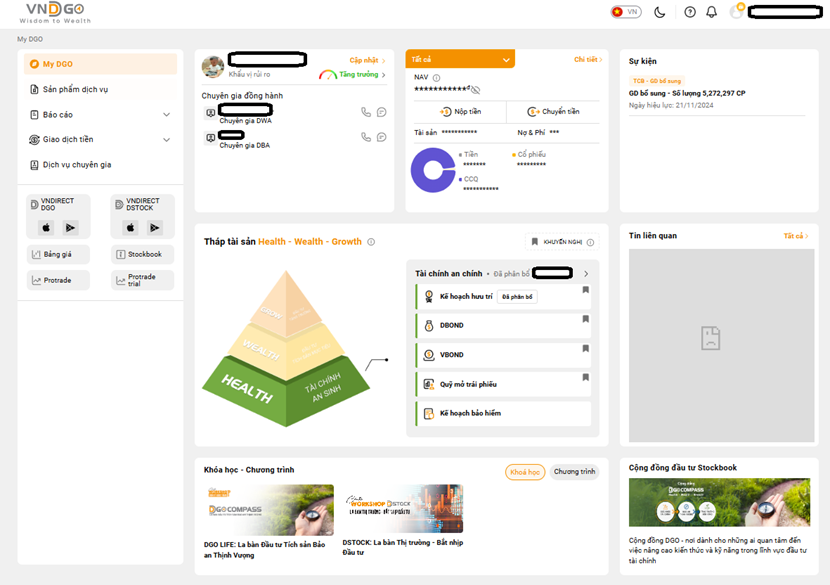Click the NAV info icon
The width and height of the screenshot is (830, 585).
437,78
